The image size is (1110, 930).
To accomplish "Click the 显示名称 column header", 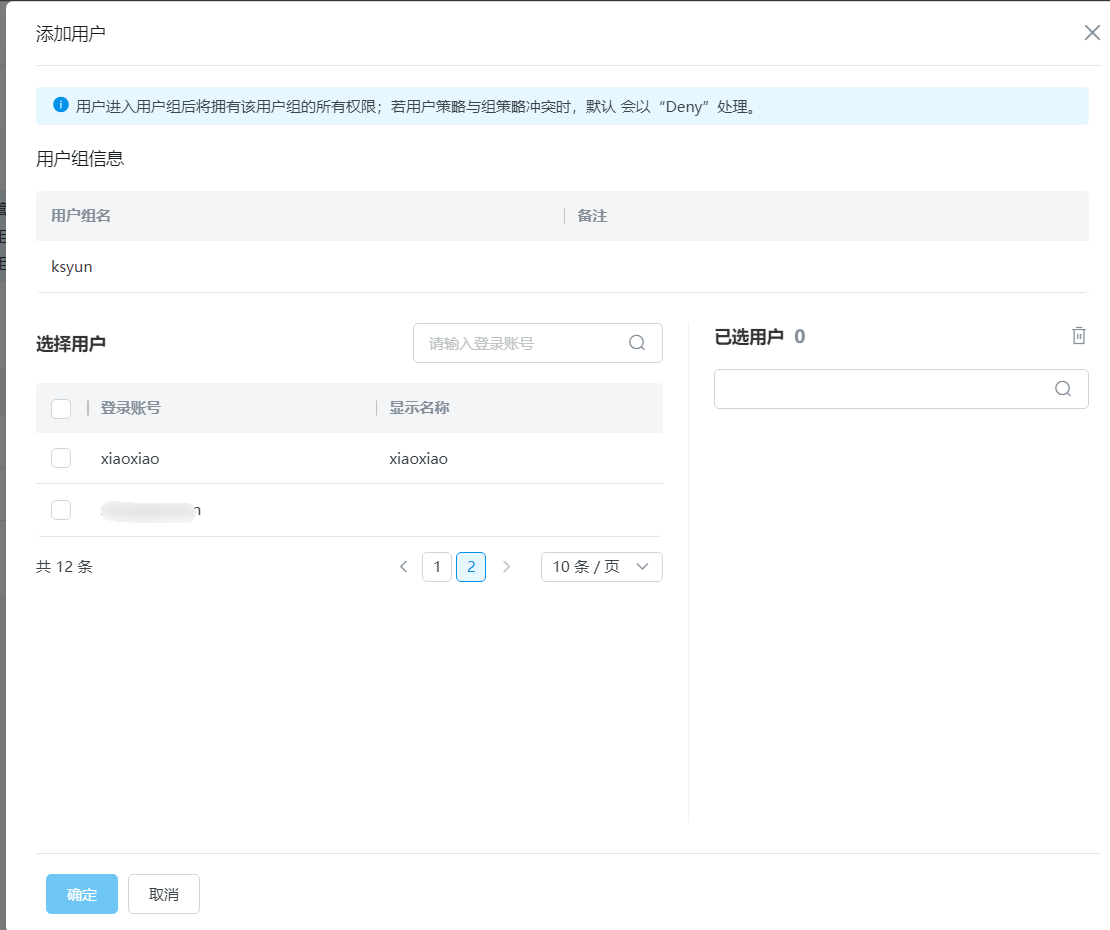I will 419,408.
